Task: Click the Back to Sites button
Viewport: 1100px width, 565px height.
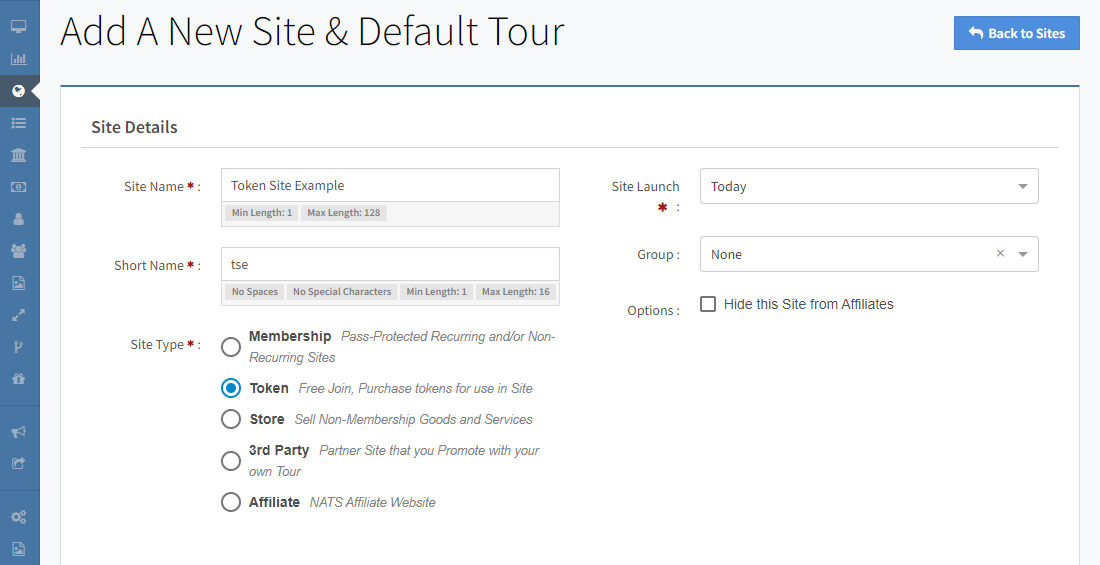Action: (x=1016, y=33)
